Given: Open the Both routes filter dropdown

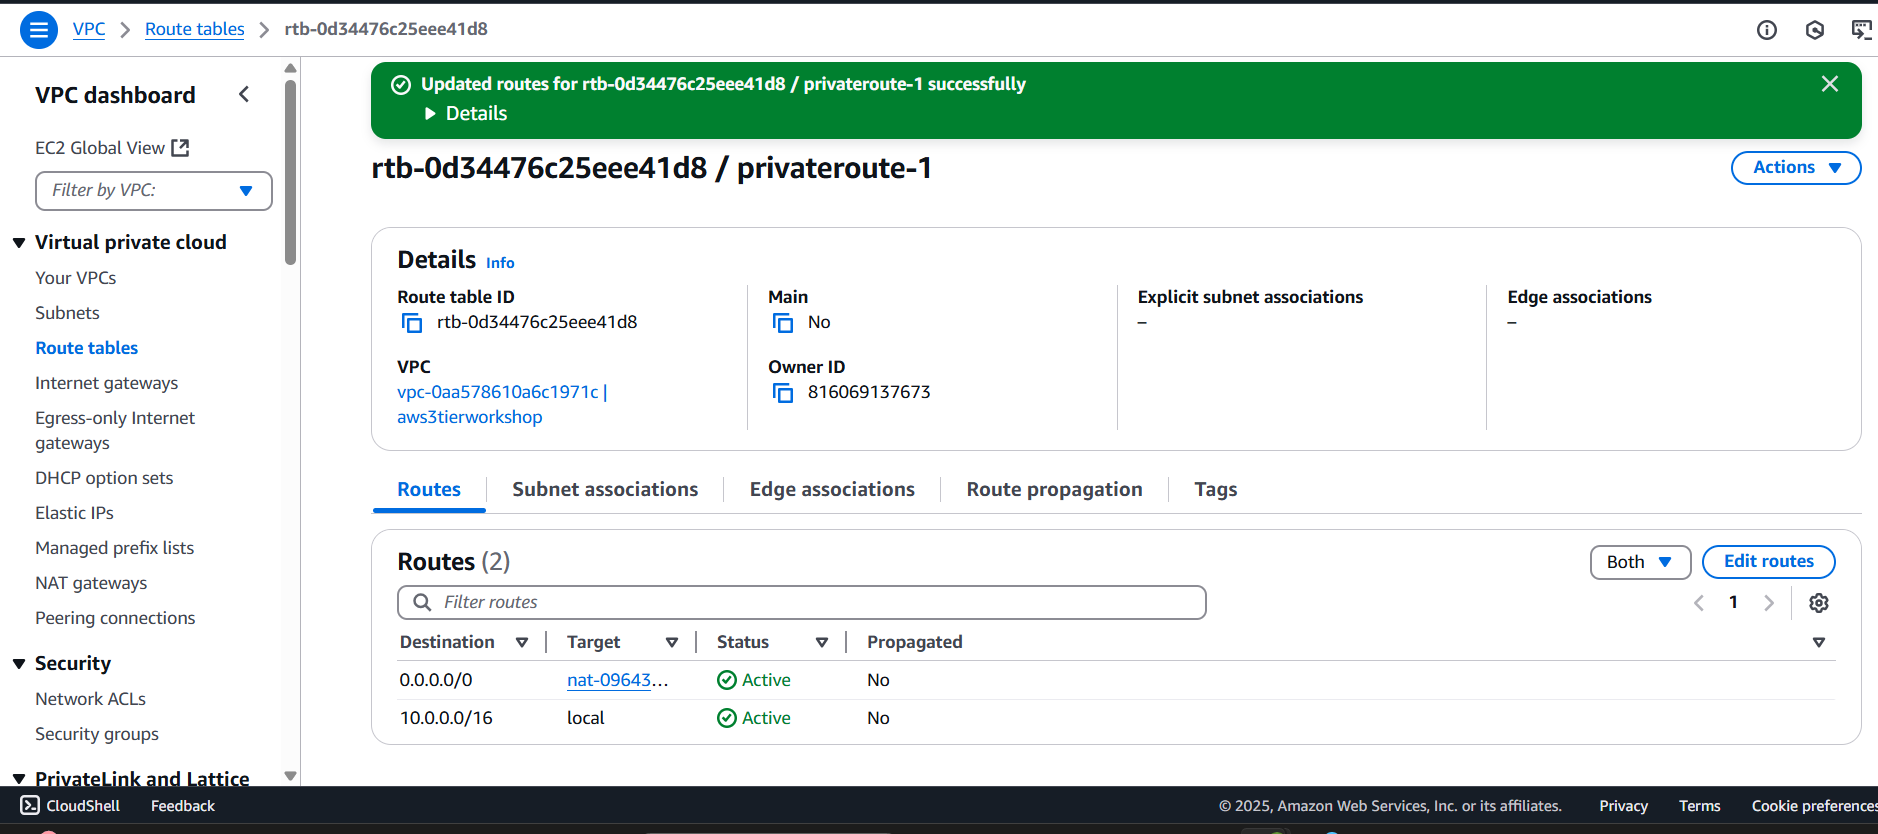Looking at the screenshot, I should coord(1640,562).
